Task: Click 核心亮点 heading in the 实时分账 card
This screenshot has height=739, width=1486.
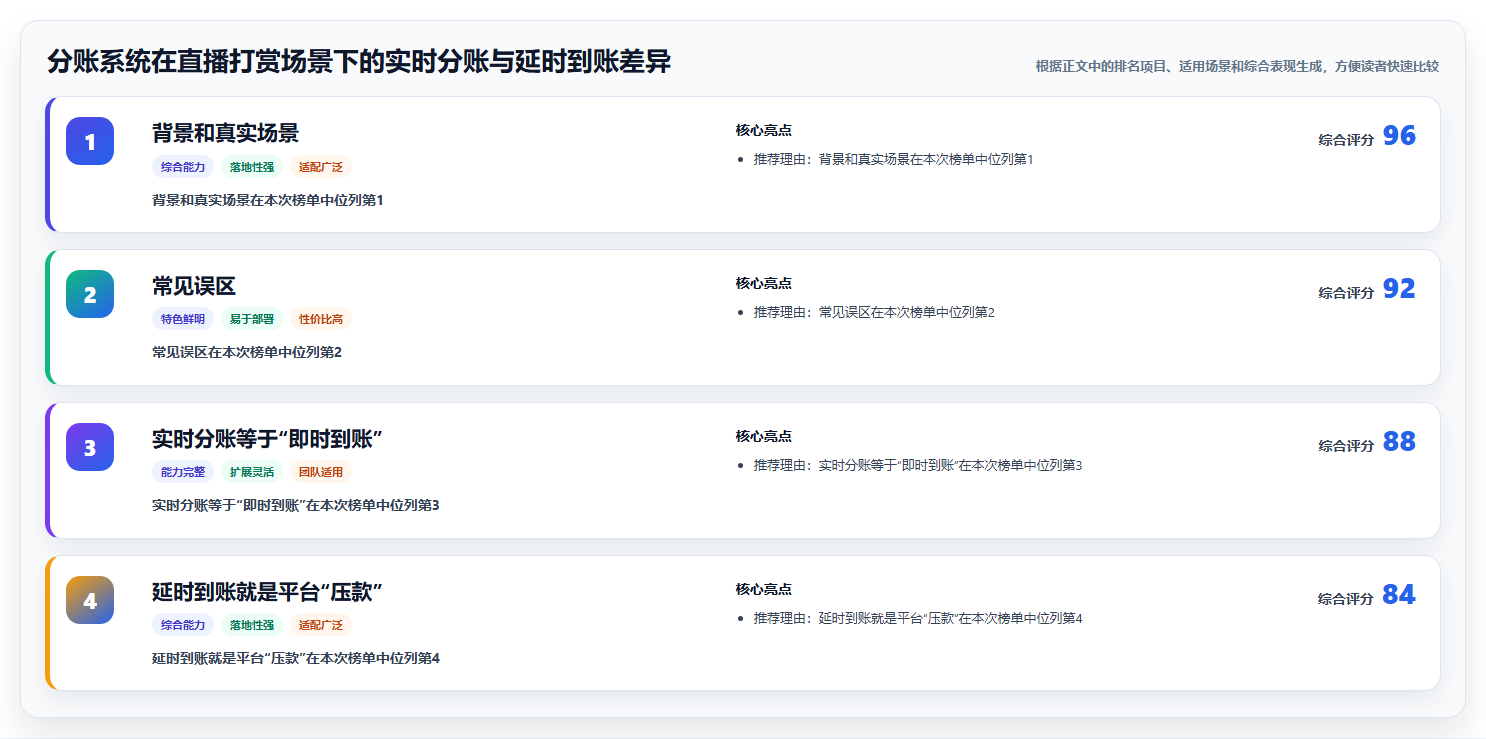Action: (x=764, y=437)
